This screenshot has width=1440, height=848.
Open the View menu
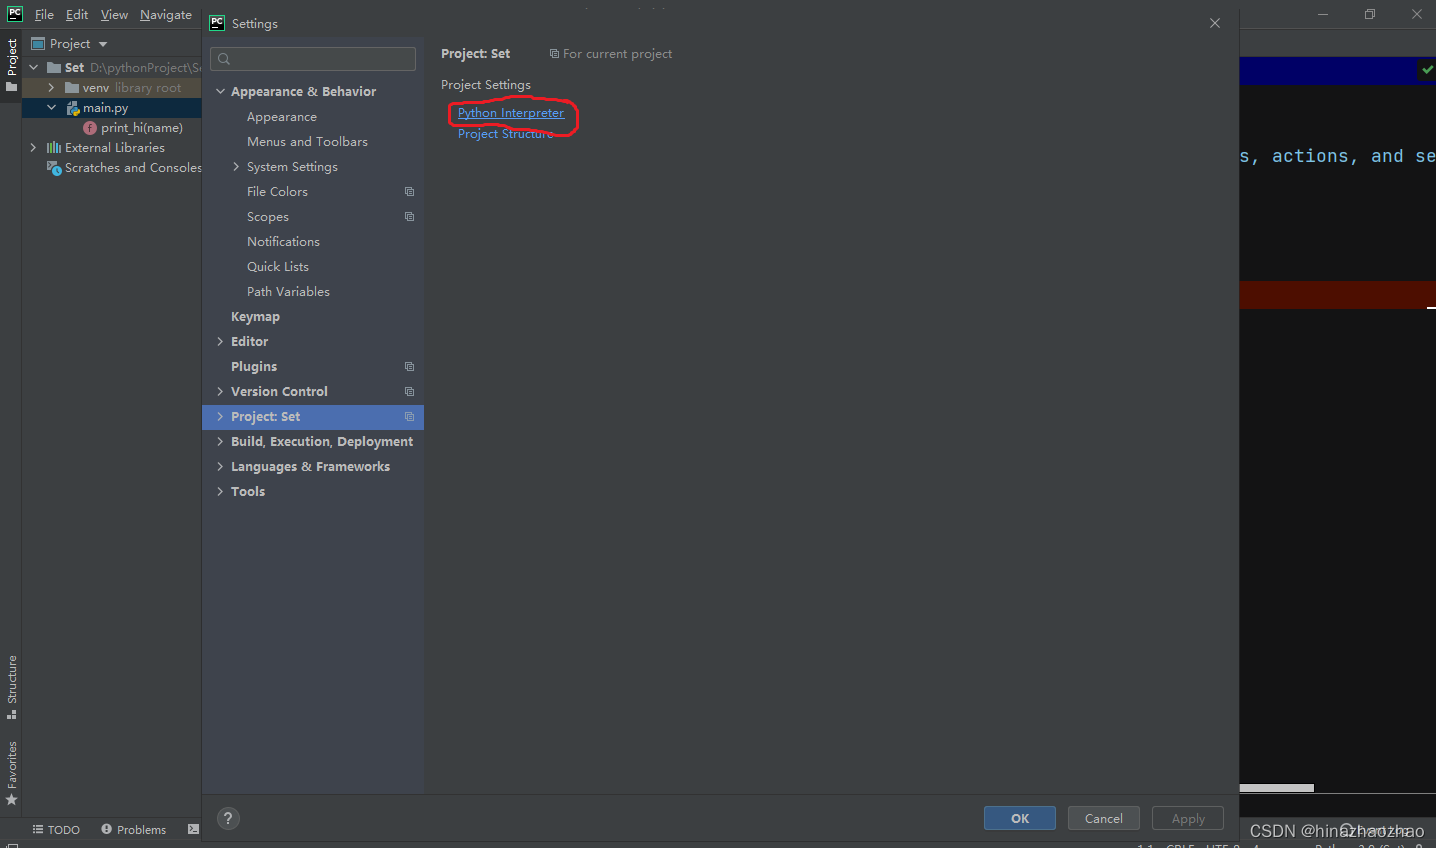(114, 15)
